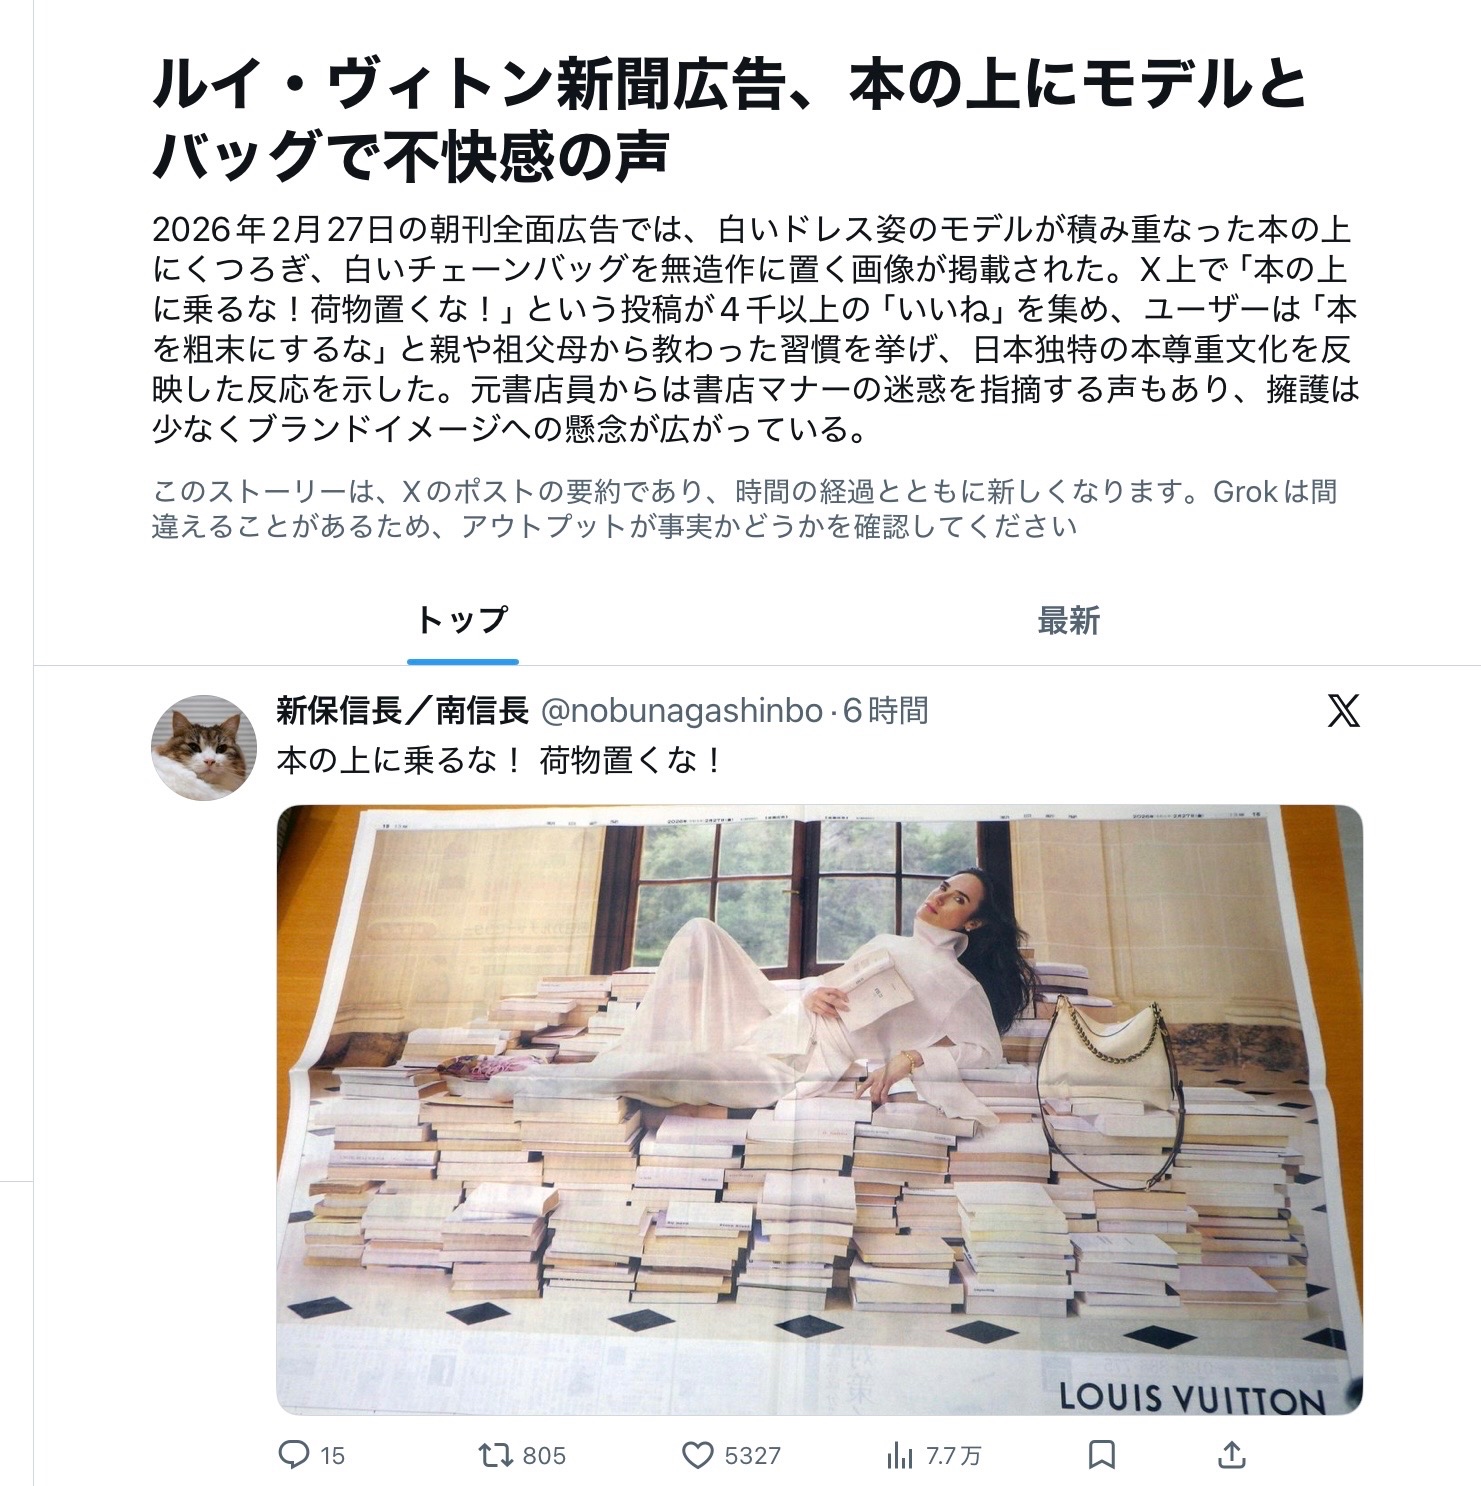The width and height of the screenshot is (1481, 1486).
Task: Click the reply count 15
Action: 332,1456
